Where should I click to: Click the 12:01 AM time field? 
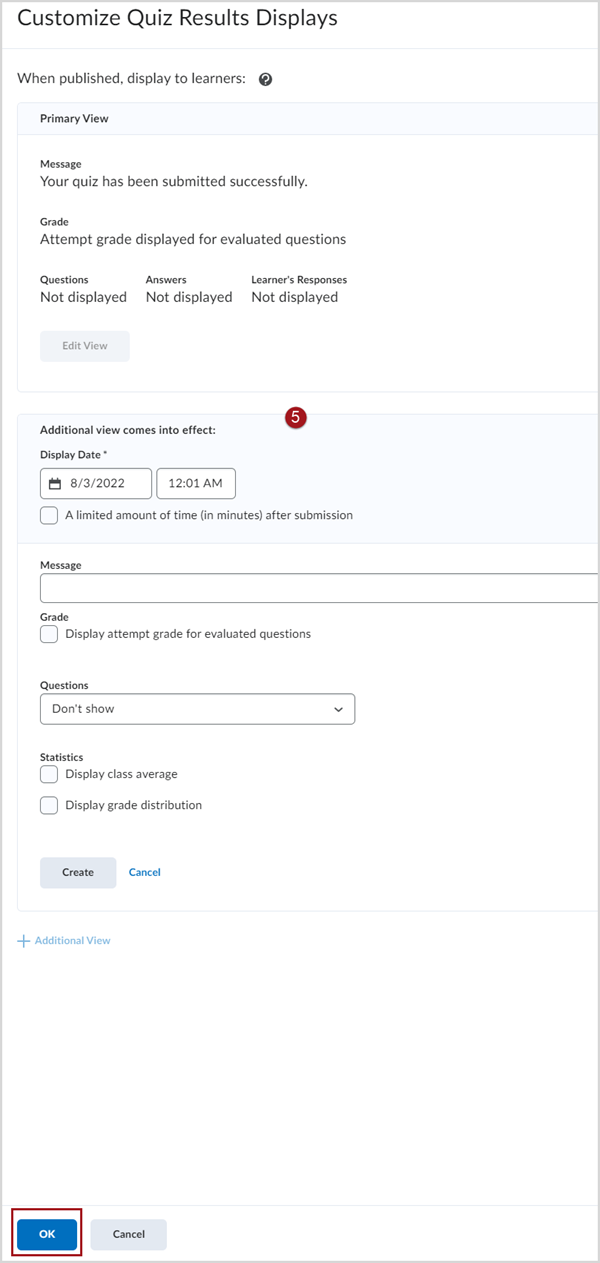pyautogui.click(x=196, y=483)
